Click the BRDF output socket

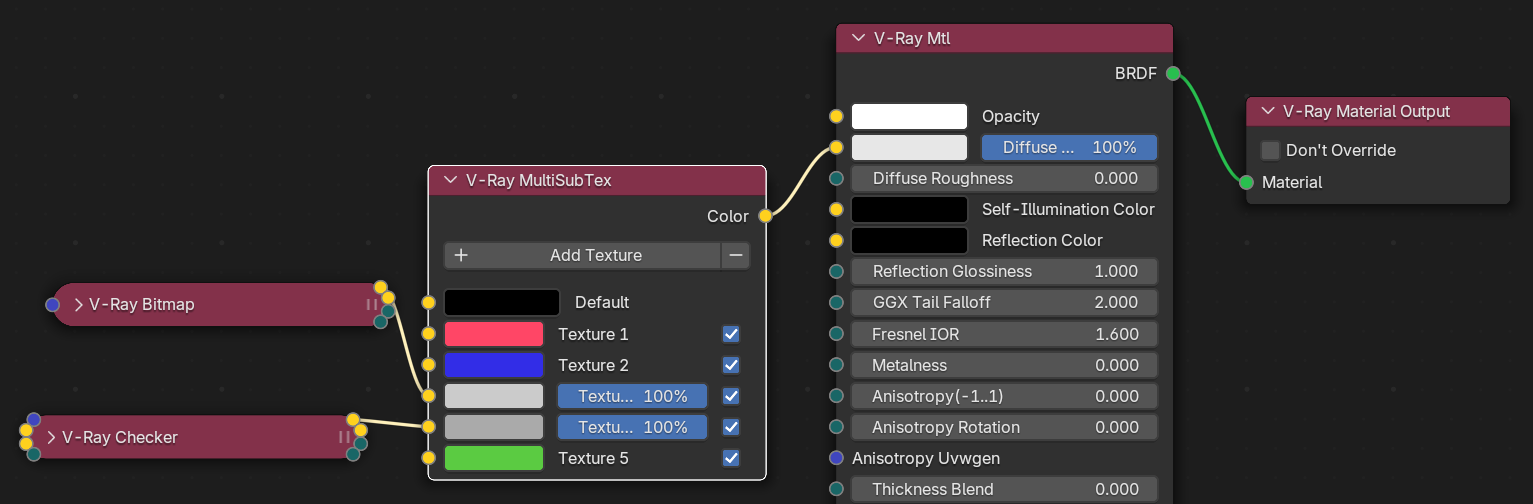click(x=1173, y=73)
